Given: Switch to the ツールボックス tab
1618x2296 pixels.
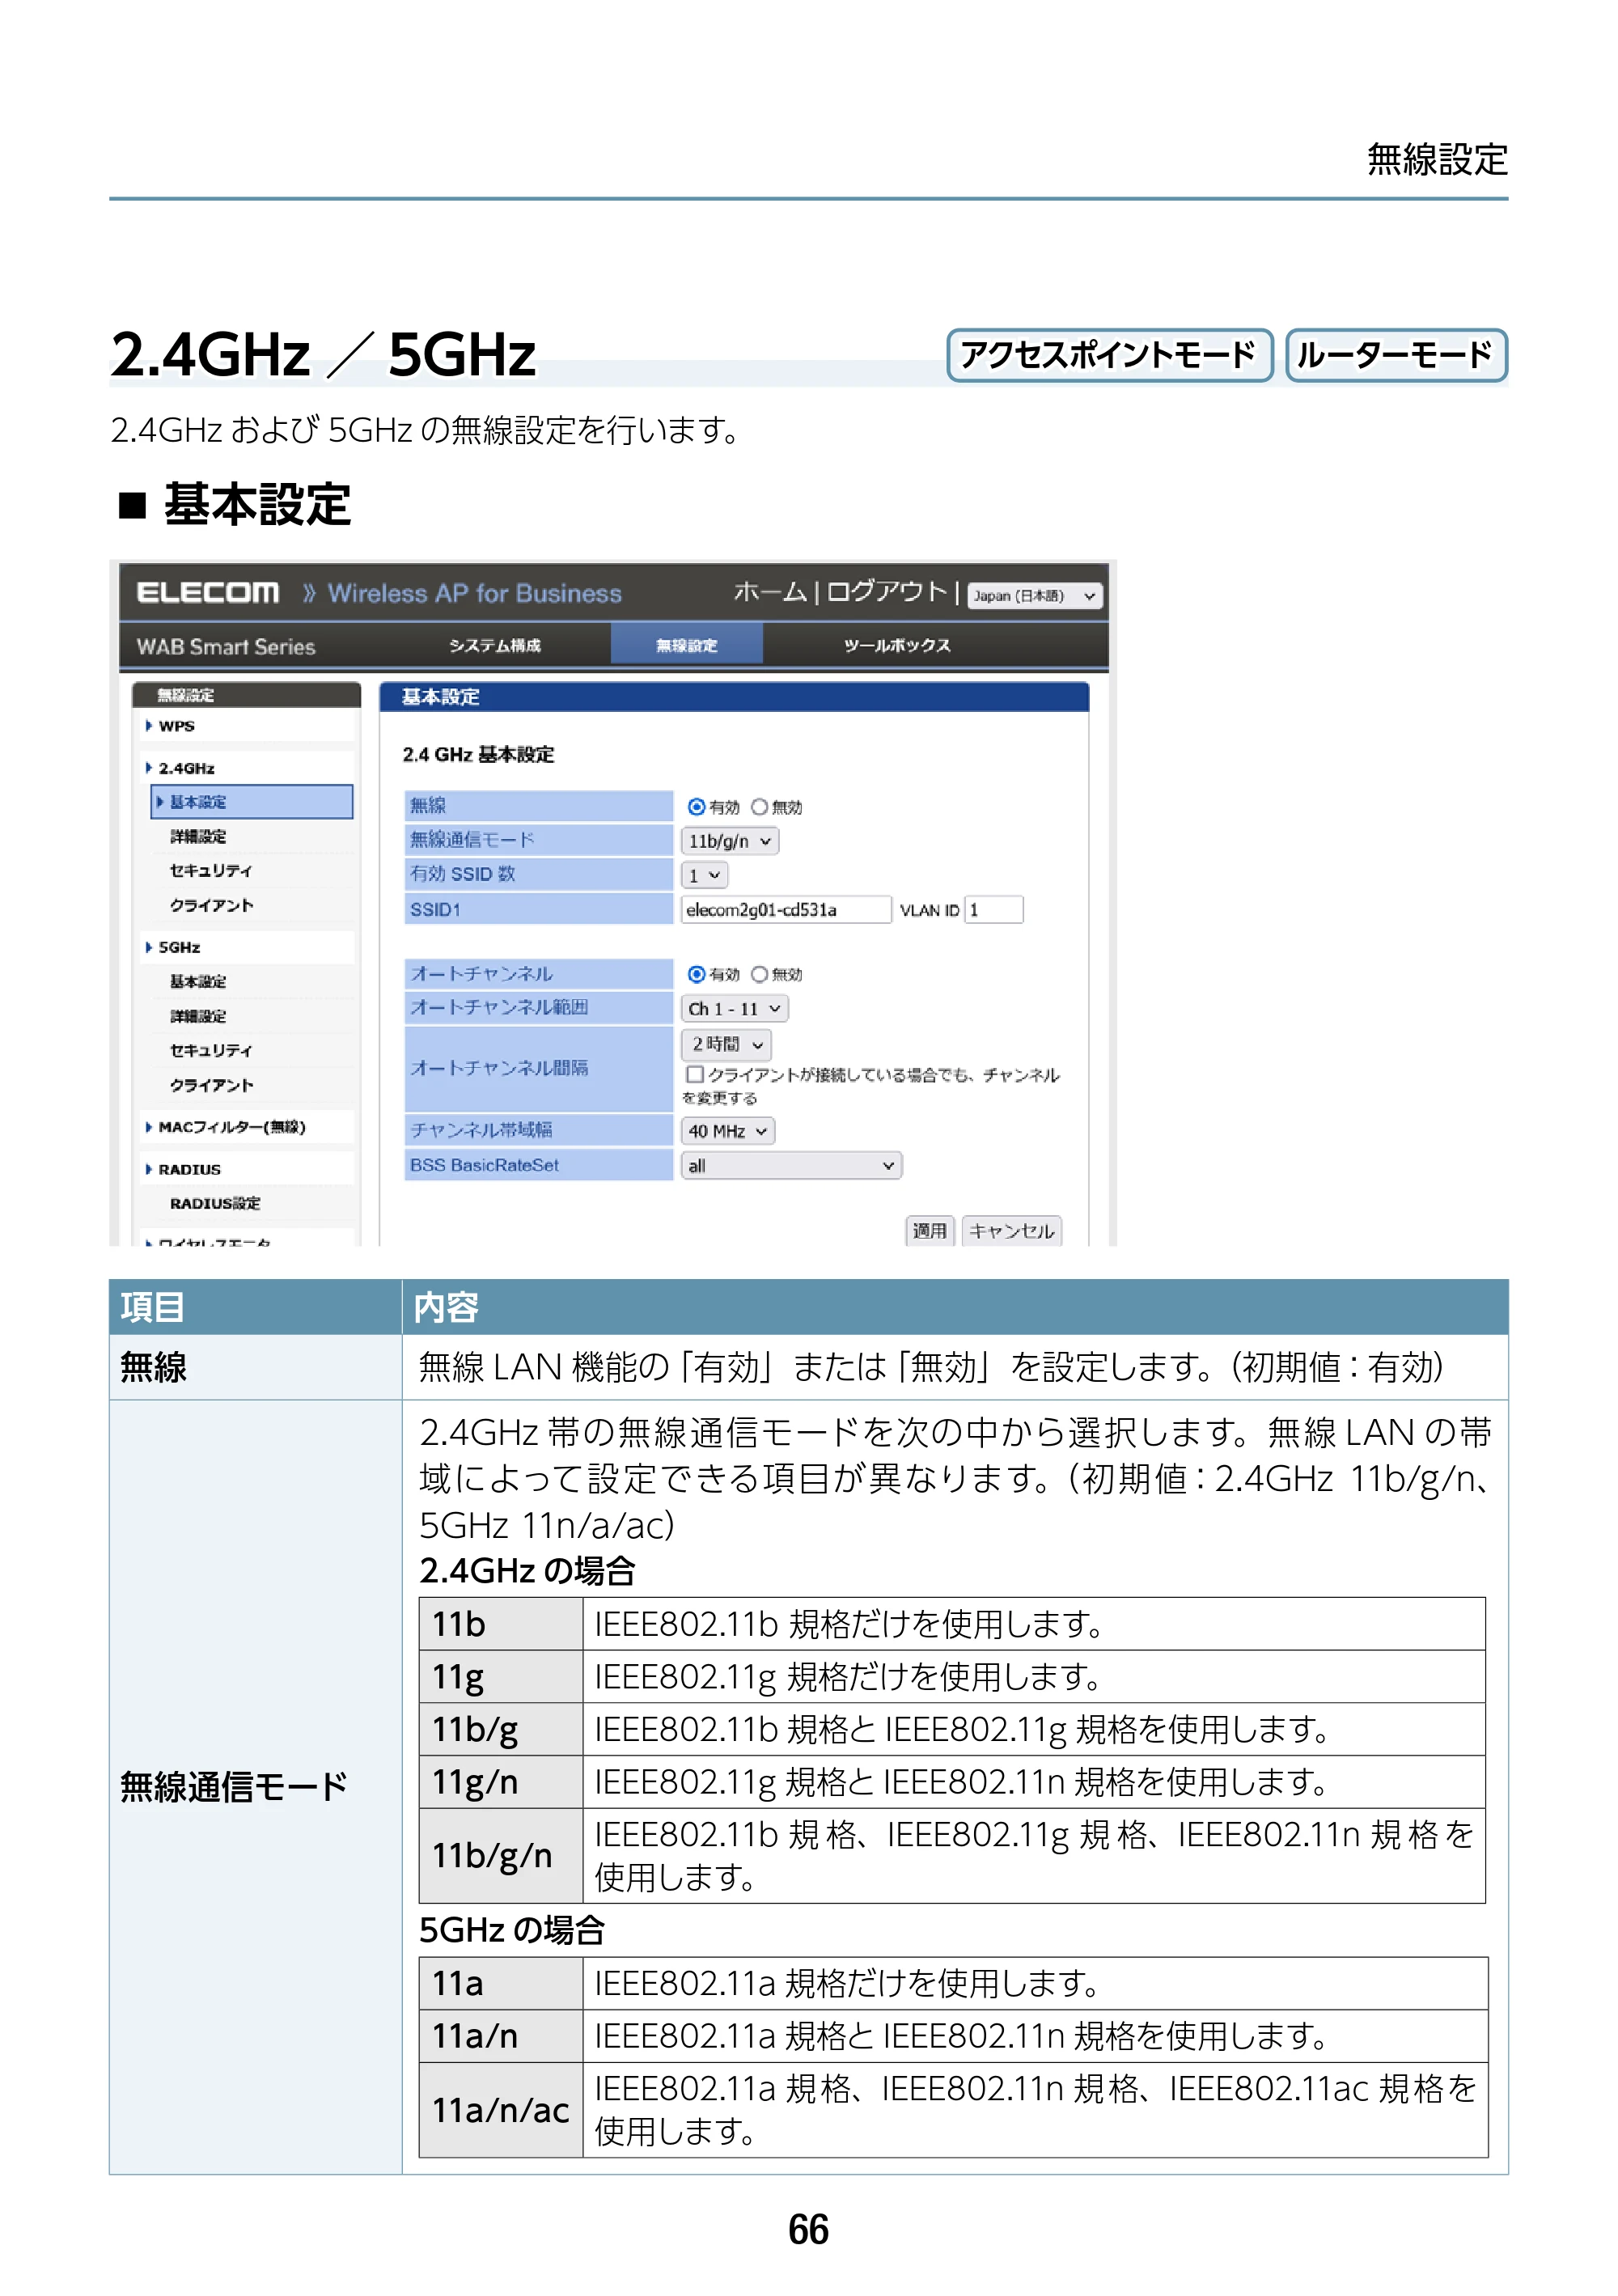Looking at the screenshot, I should (x=896, y=646).
